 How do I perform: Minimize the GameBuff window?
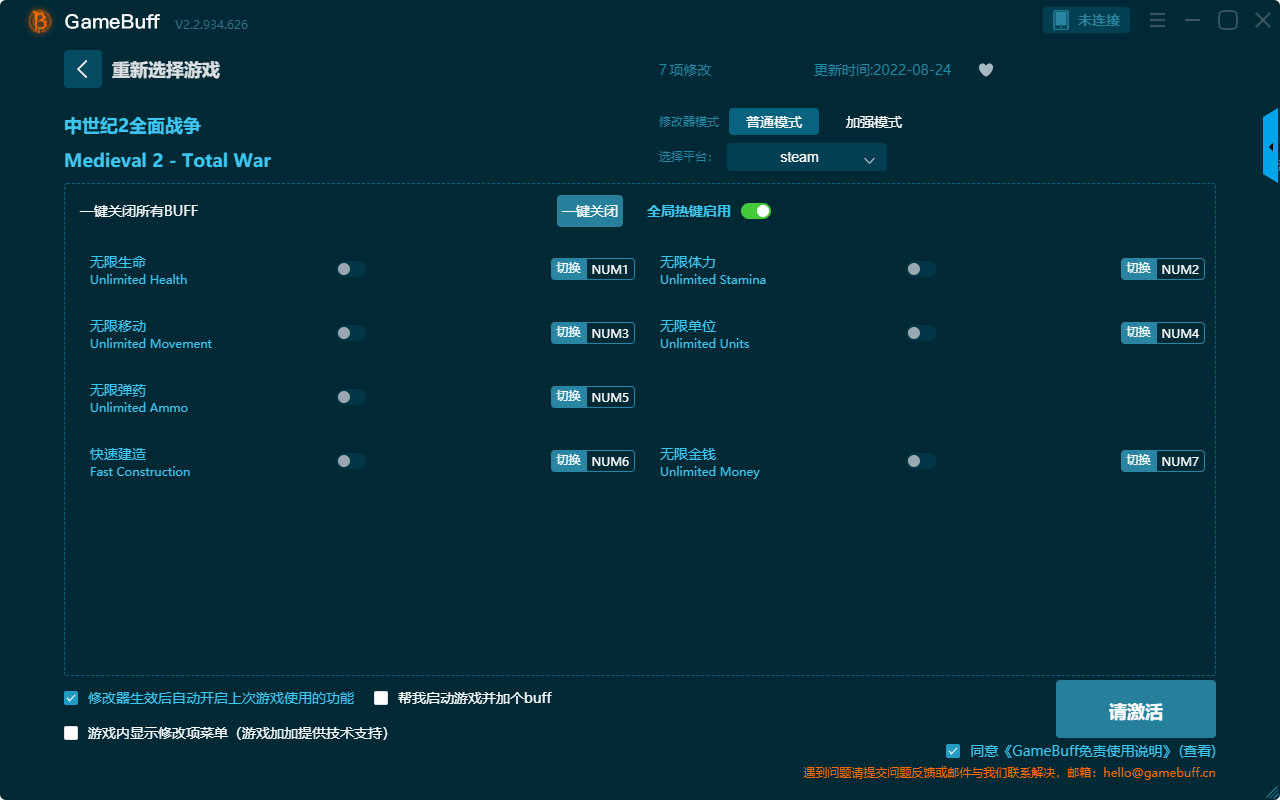1193,20
